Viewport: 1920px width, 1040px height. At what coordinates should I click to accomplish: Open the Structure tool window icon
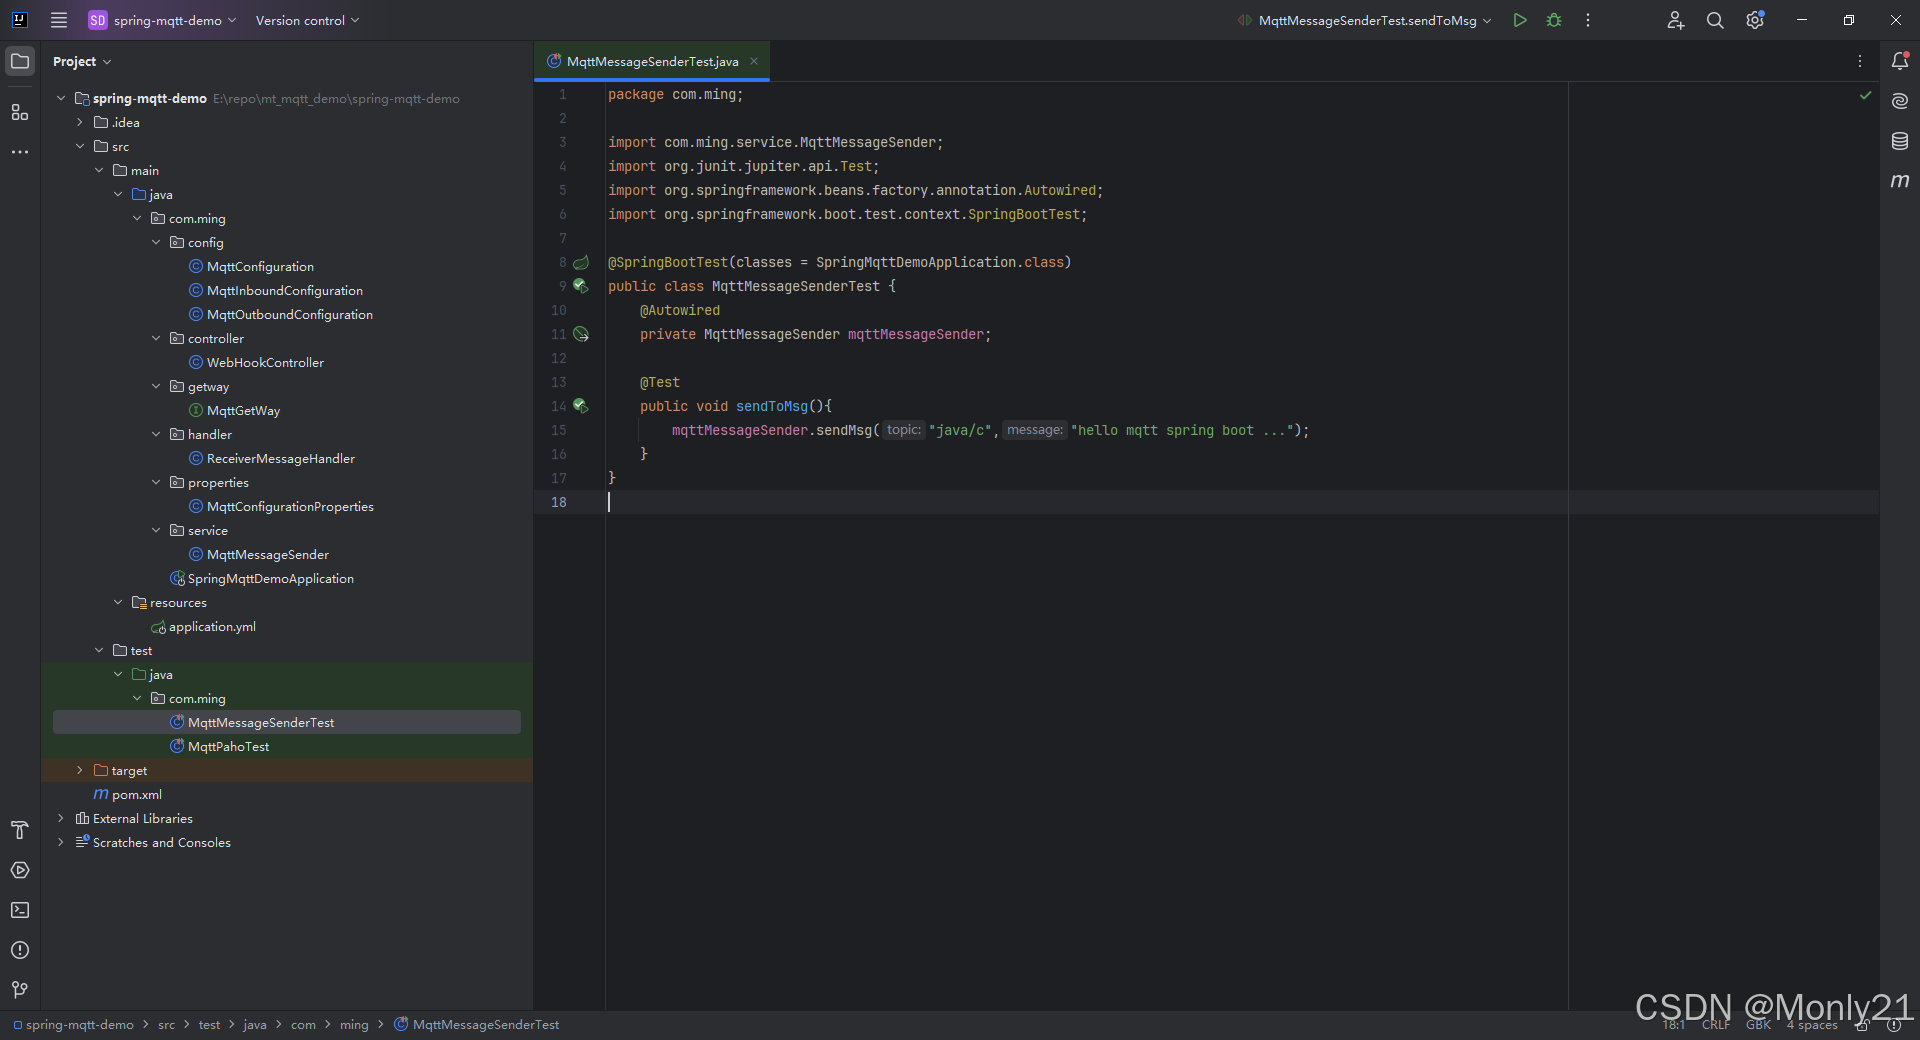click(x=20, y=112)
